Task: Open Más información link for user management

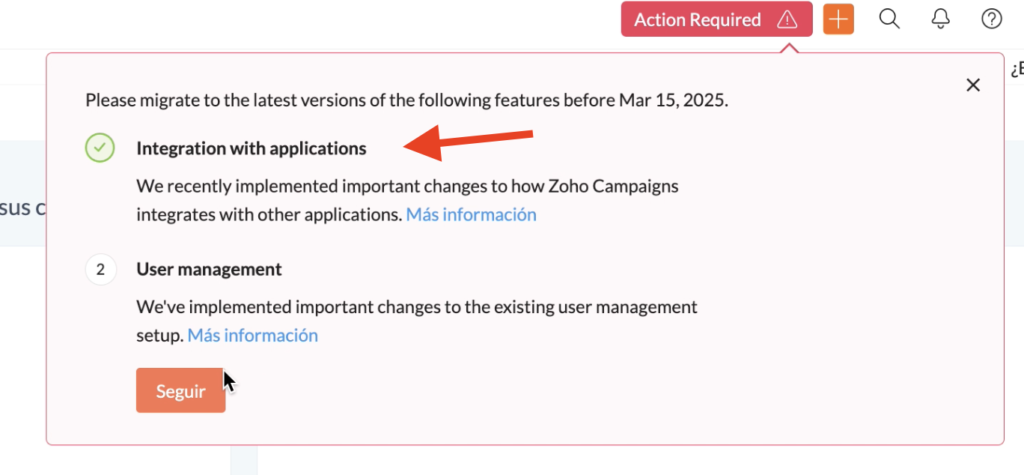Action: click(253, 335)
